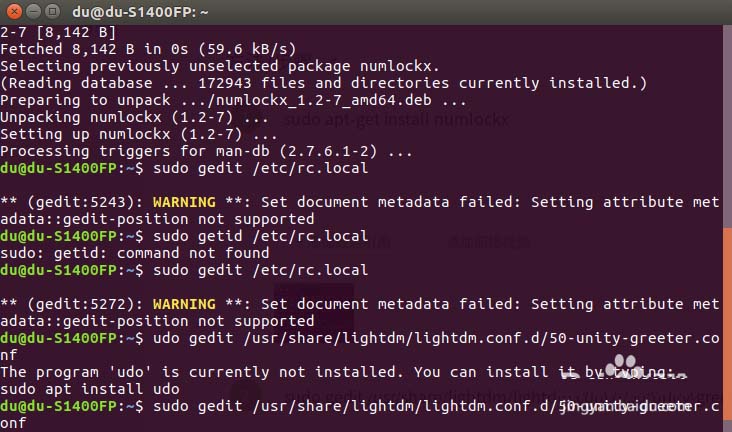Click the 'sudo apt install udo' suggestion
The image size is (732, 432).
pos(90,389)
